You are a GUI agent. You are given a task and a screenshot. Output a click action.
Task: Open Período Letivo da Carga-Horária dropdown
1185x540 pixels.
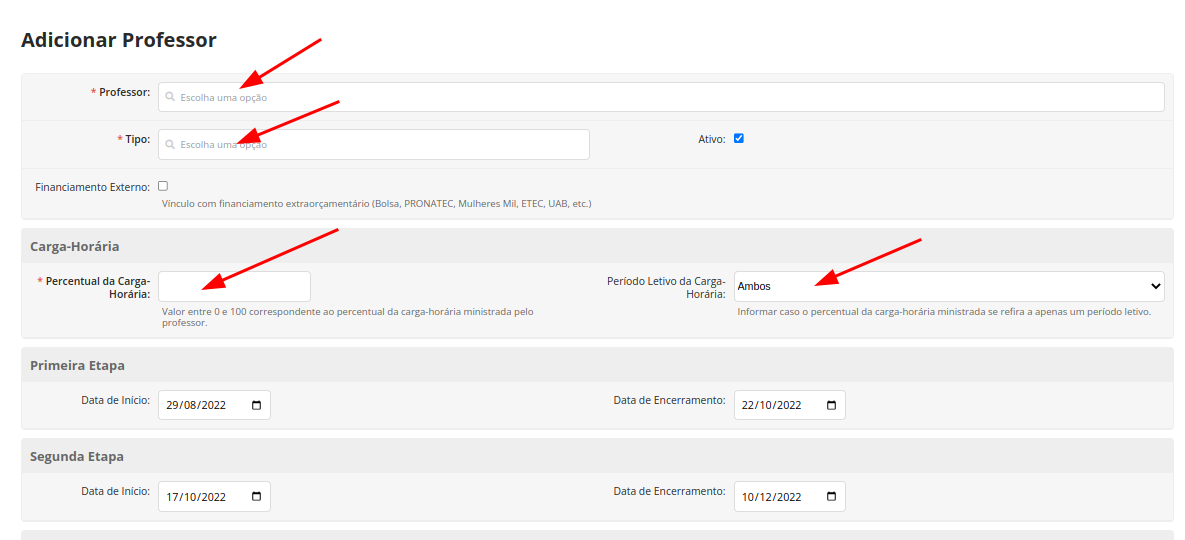[949, 286]
